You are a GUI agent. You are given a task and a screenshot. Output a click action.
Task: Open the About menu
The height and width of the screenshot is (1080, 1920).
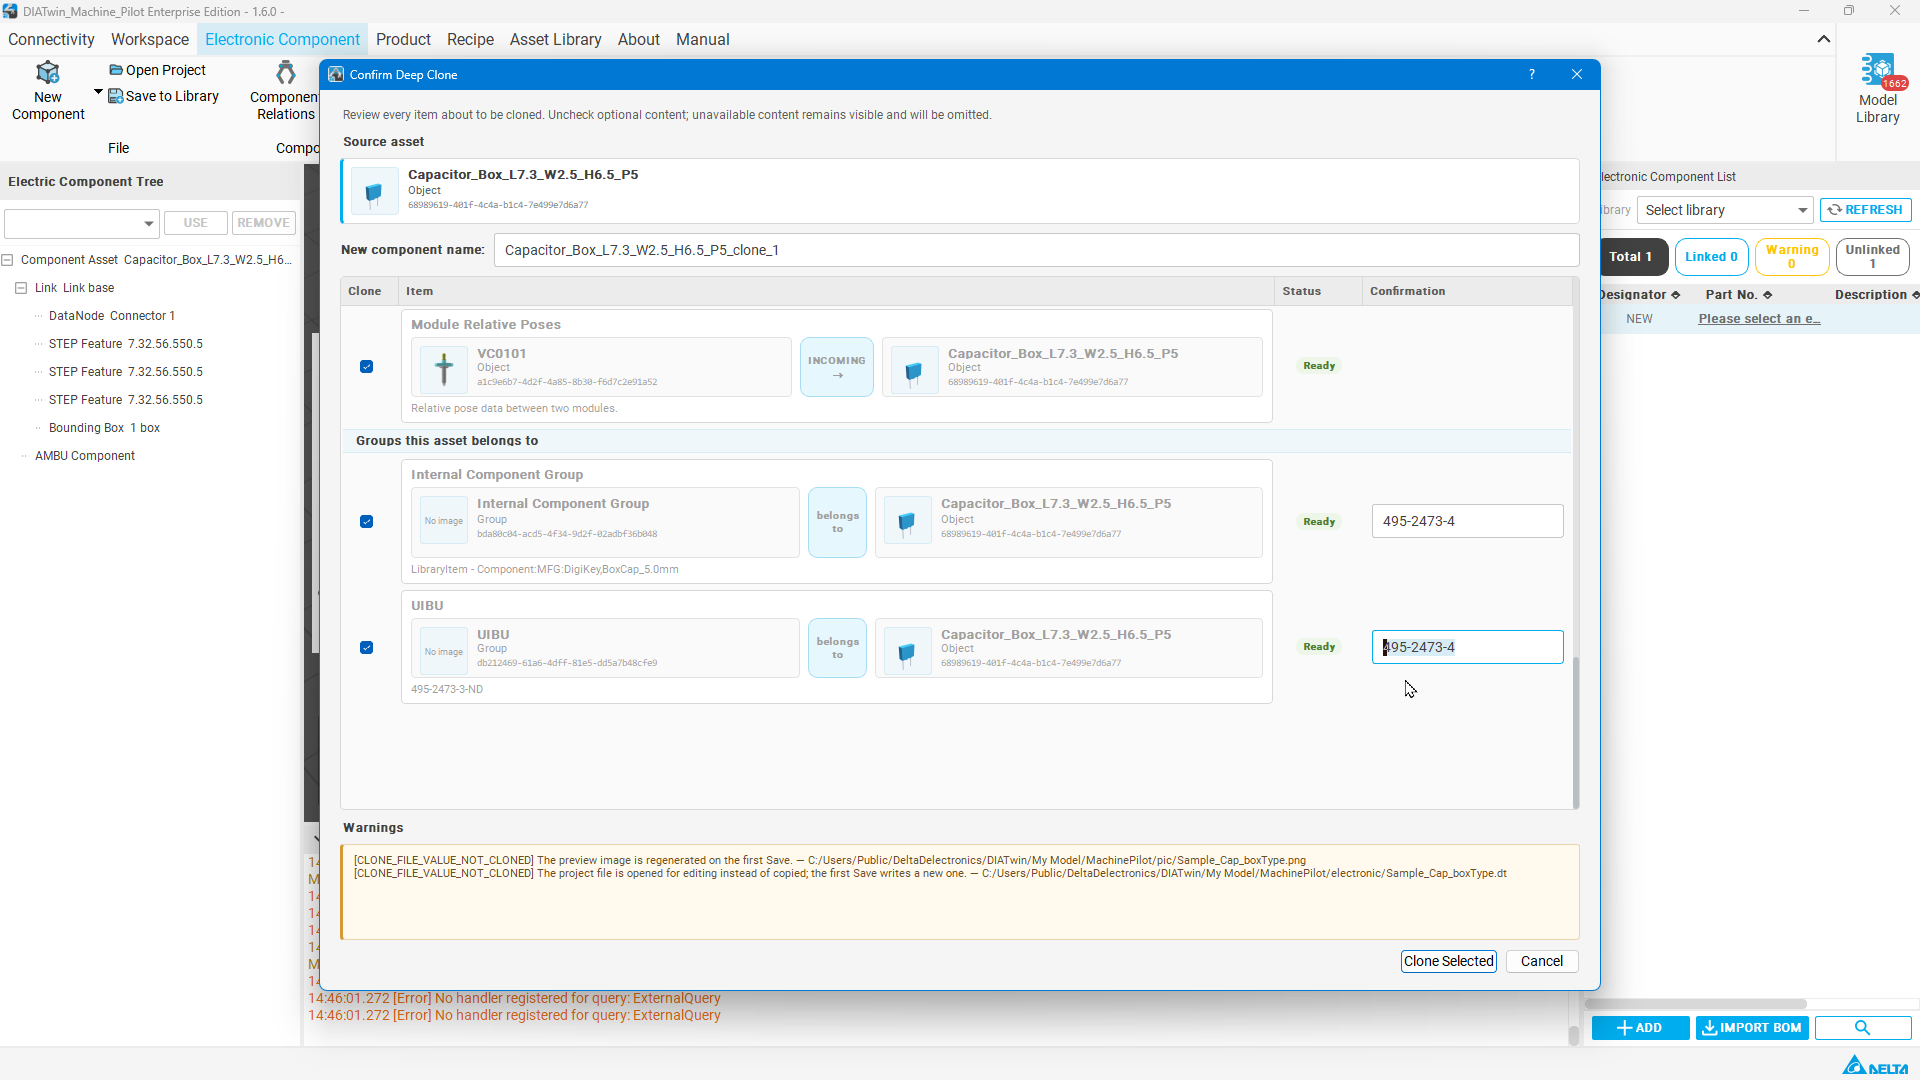coord(639,39)
